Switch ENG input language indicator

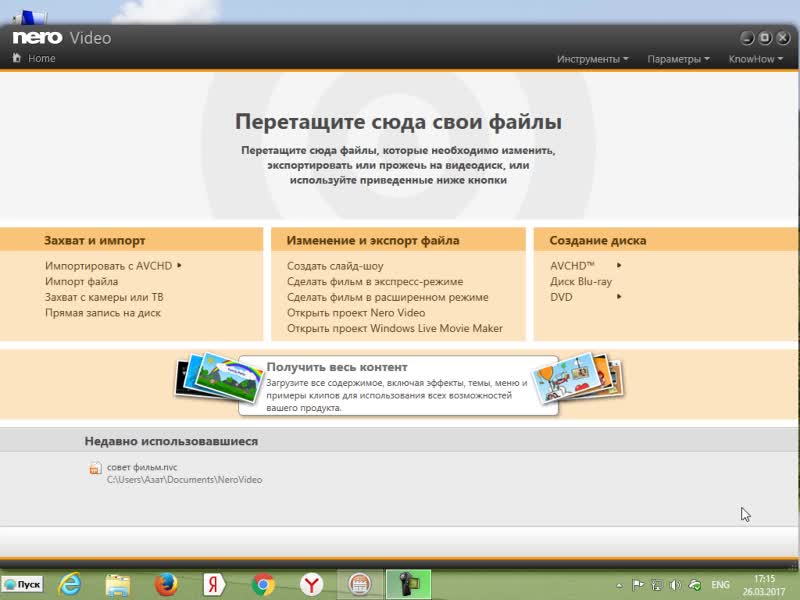720,585
